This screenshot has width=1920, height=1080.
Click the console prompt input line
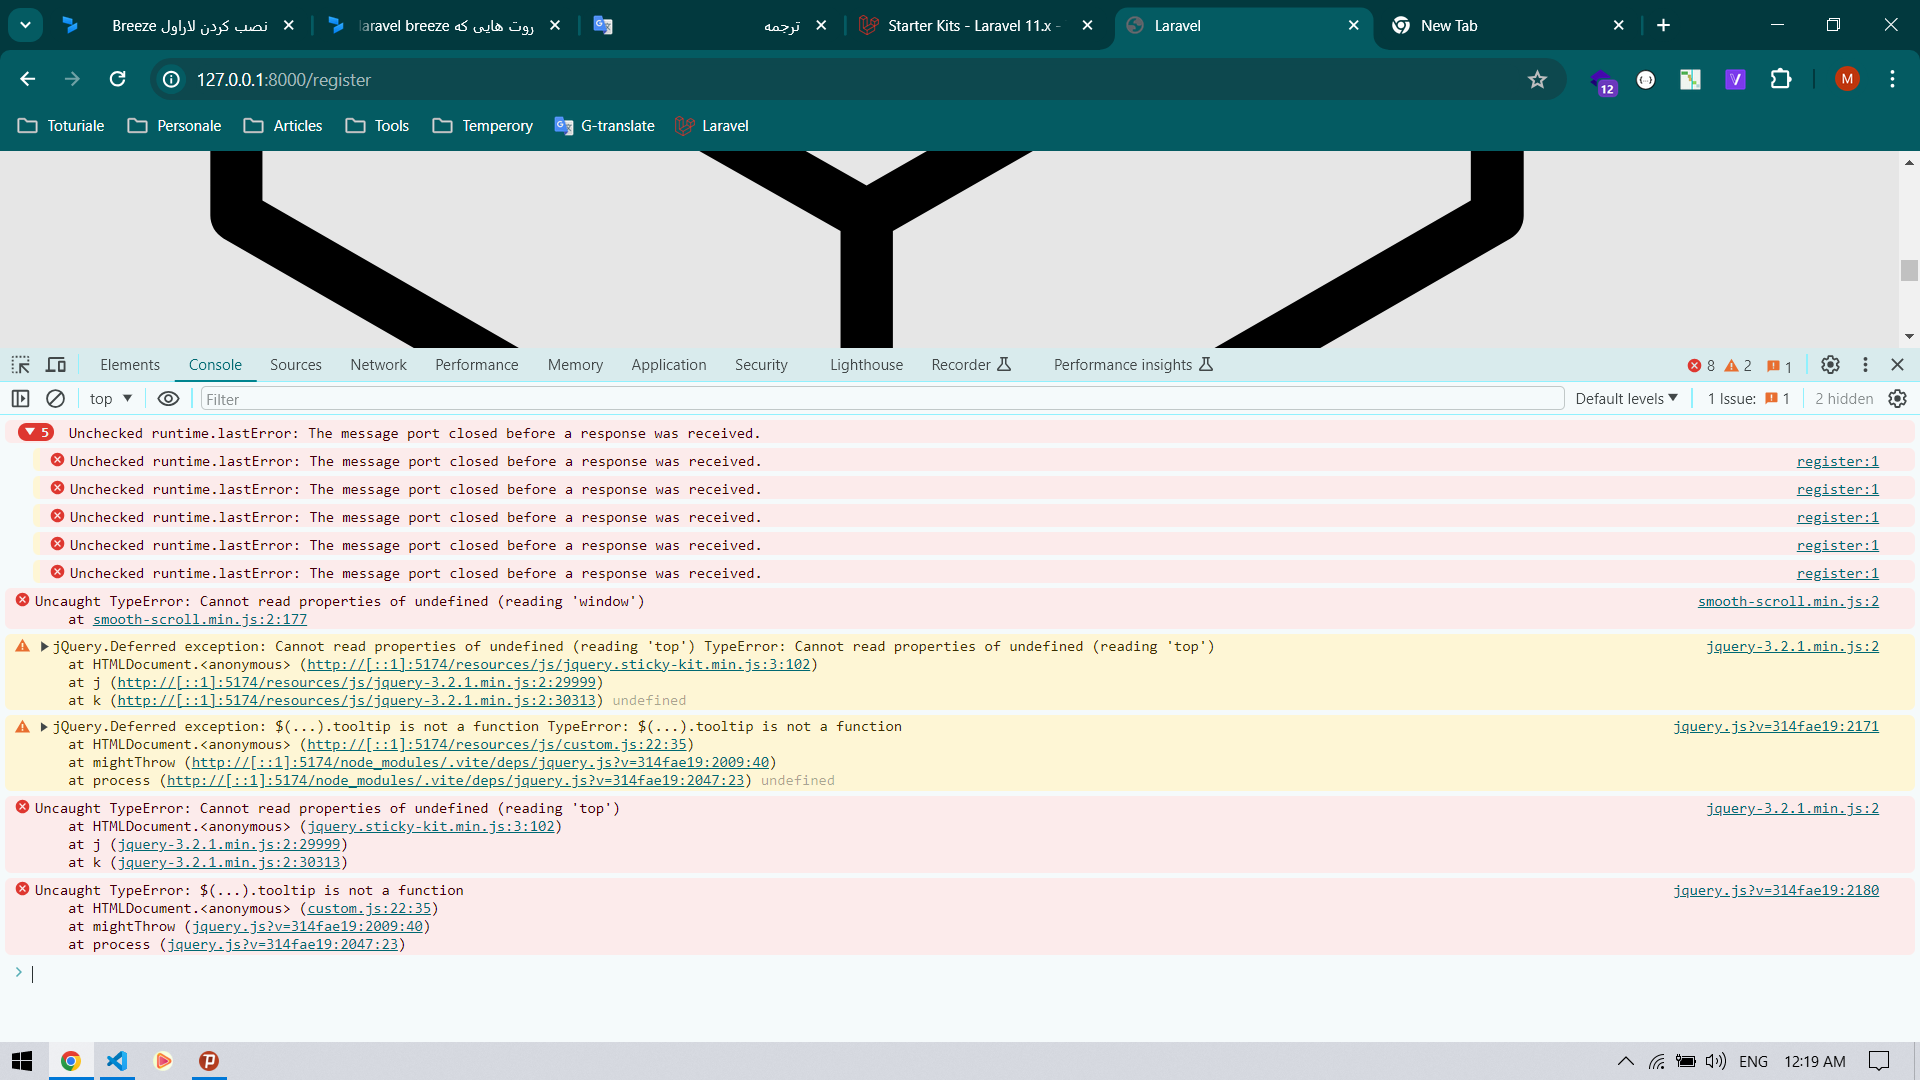click(x=960, y=973)
